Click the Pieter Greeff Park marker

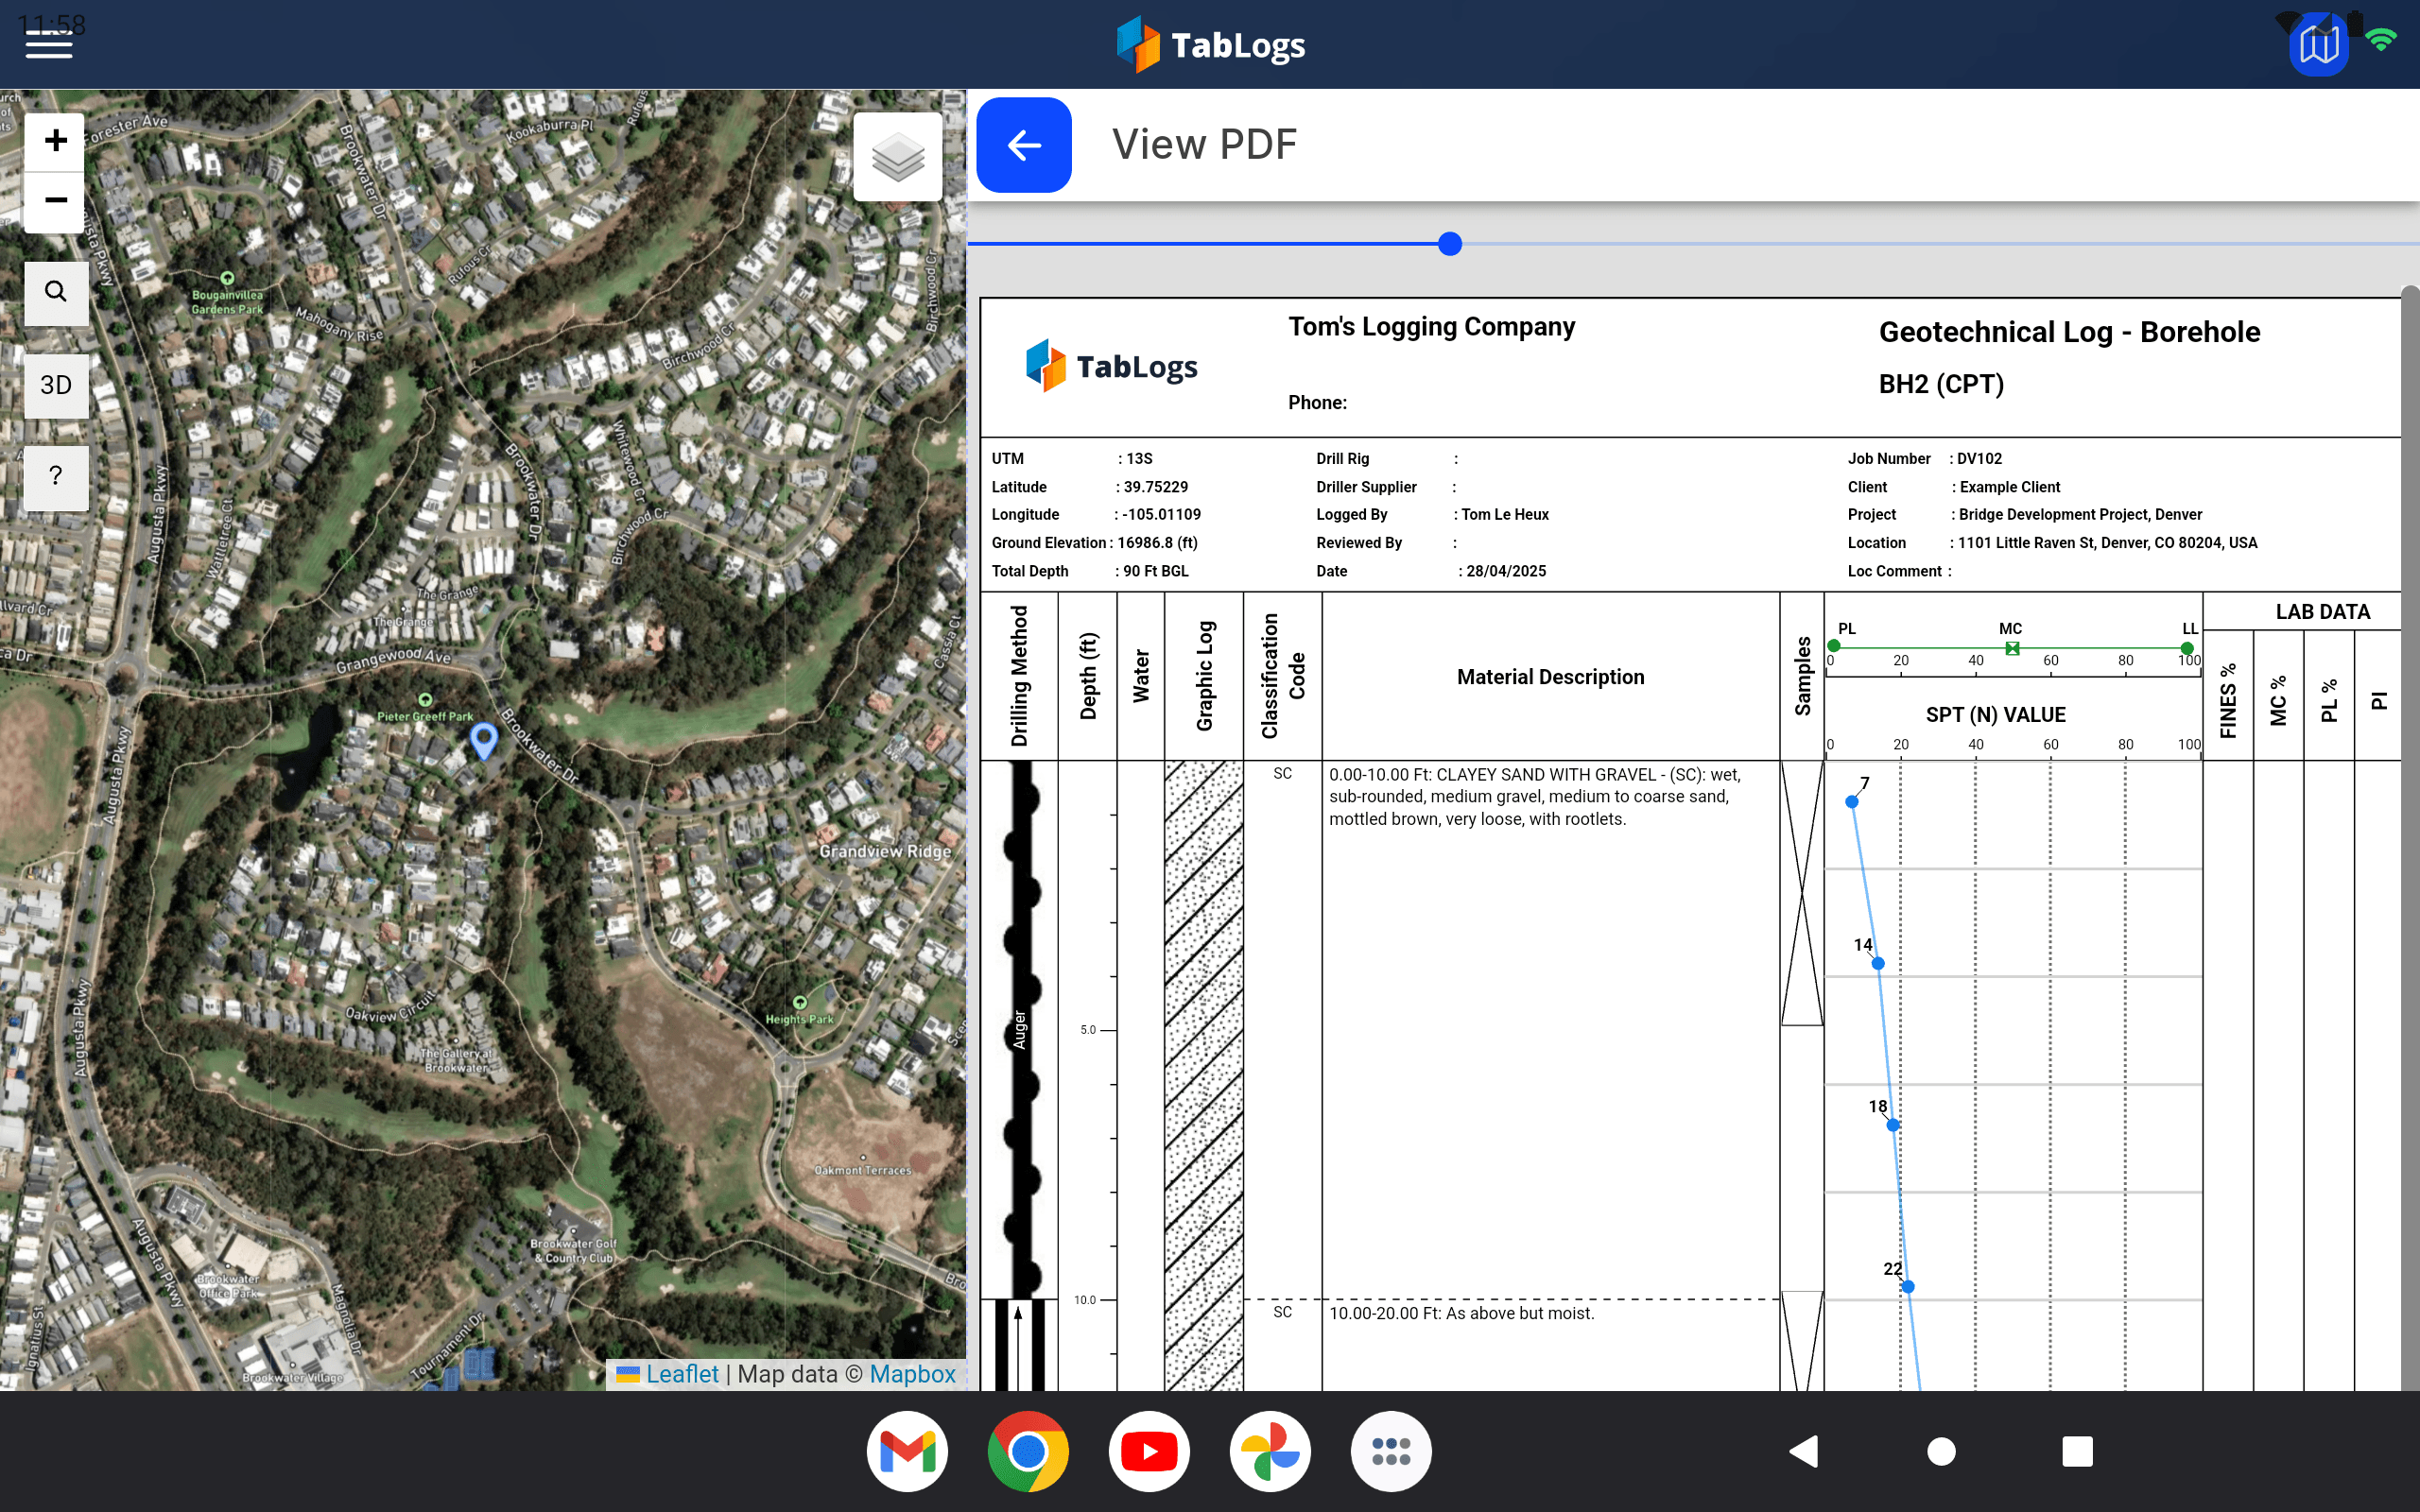425,700
